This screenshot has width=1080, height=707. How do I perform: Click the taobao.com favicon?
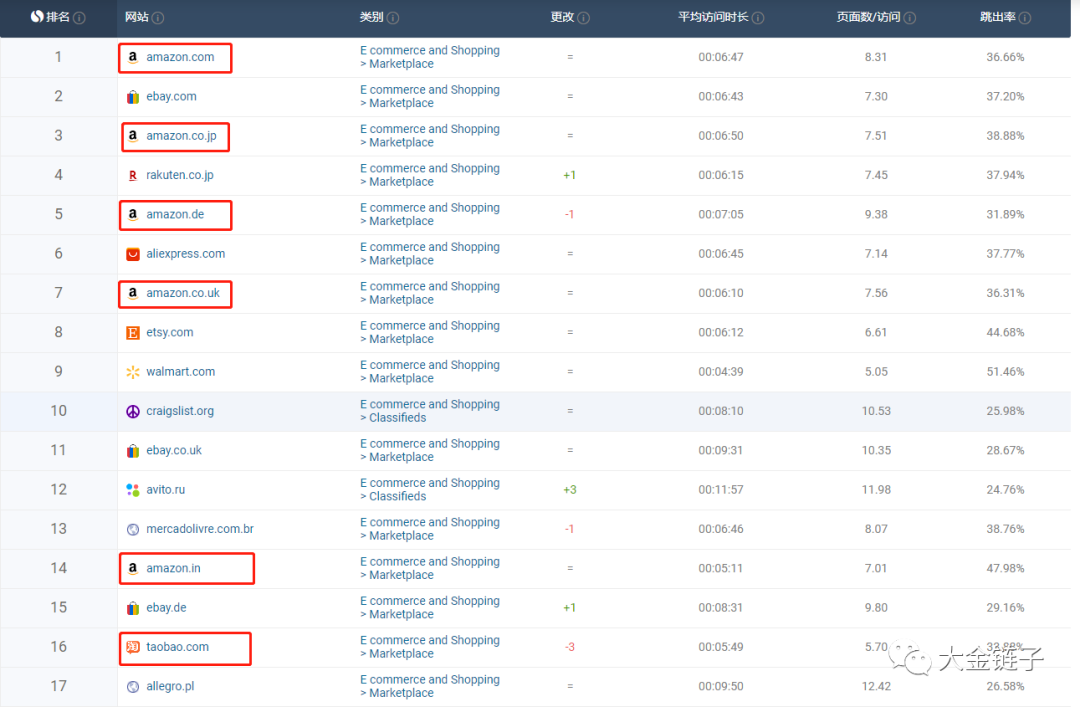click(x=133, y=647)
